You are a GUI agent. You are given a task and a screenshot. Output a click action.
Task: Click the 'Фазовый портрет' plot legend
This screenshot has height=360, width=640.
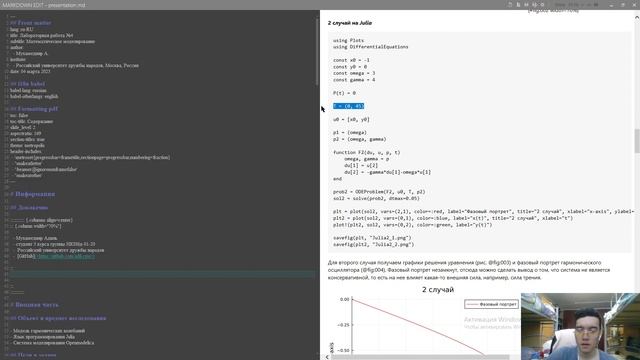[x=491, y=304]
